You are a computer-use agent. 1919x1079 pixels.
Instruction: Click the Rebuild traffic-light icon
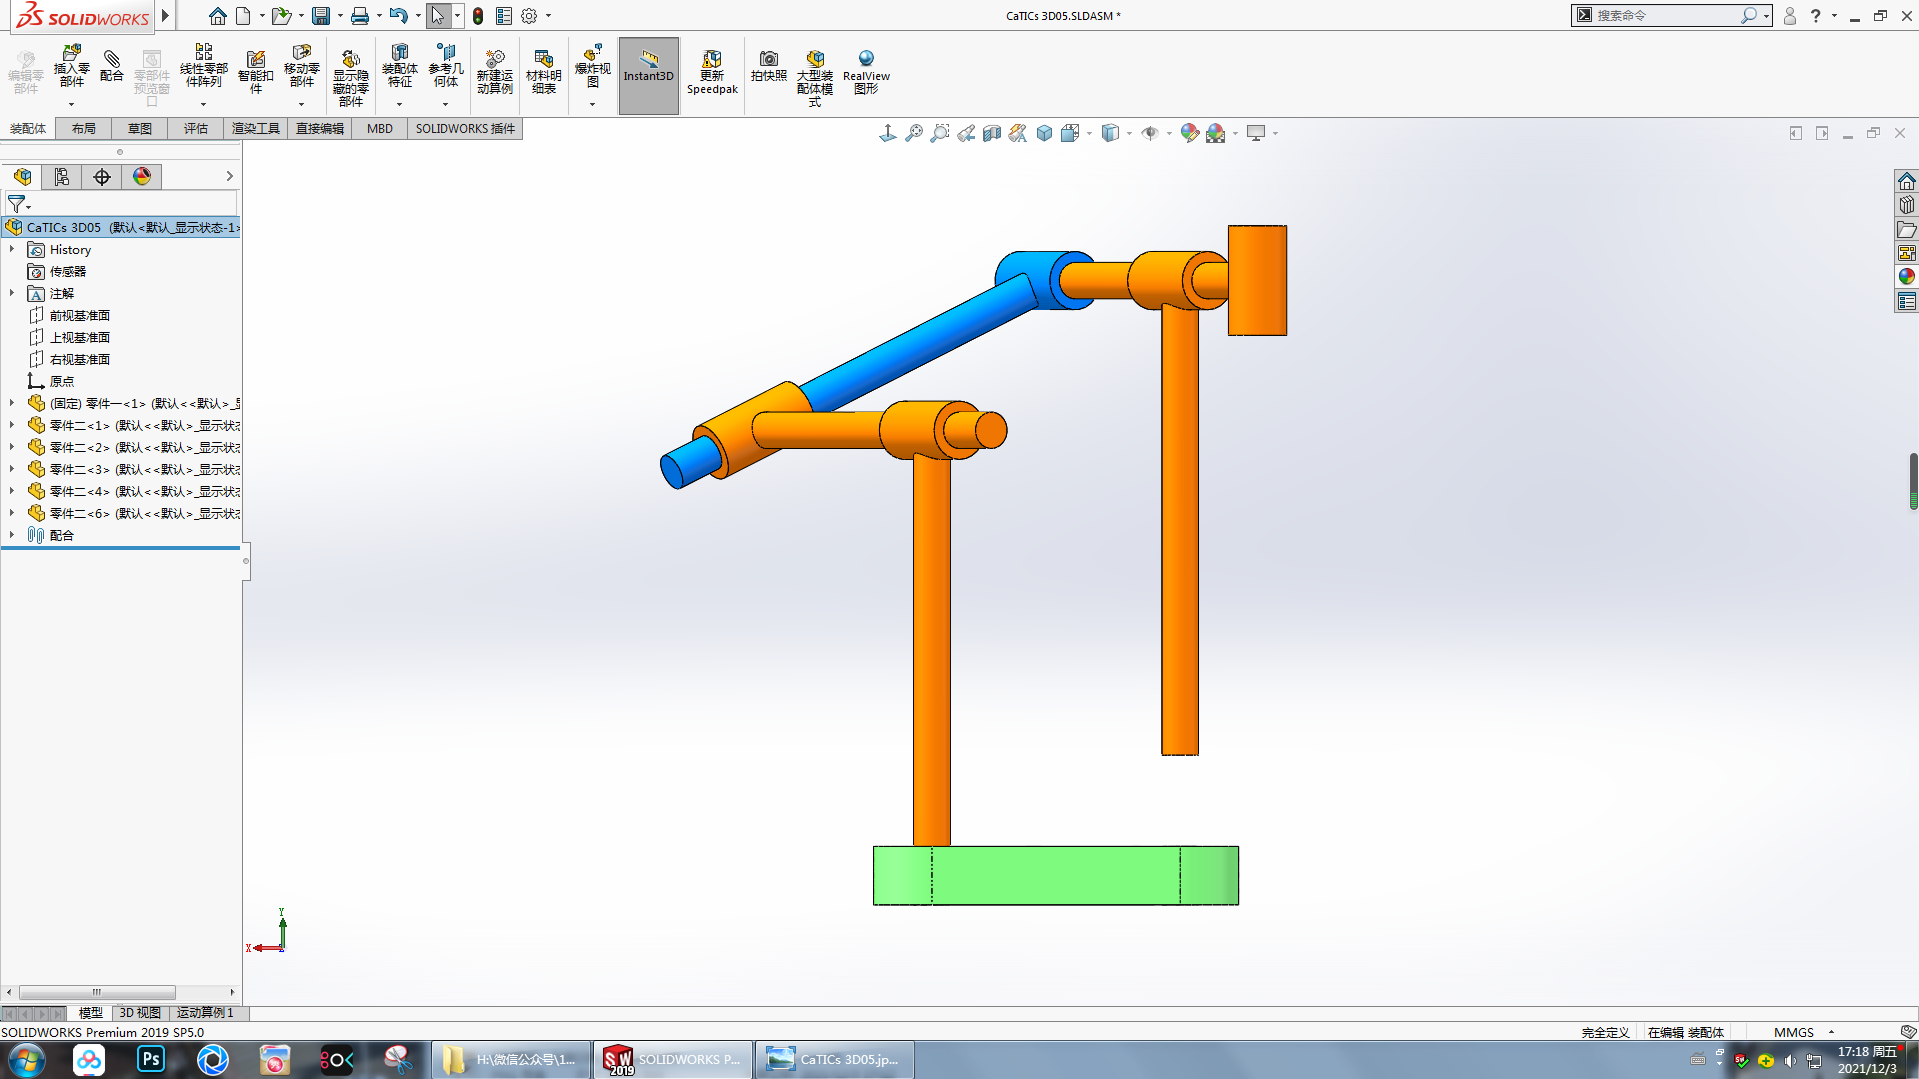tap(478, 16)
